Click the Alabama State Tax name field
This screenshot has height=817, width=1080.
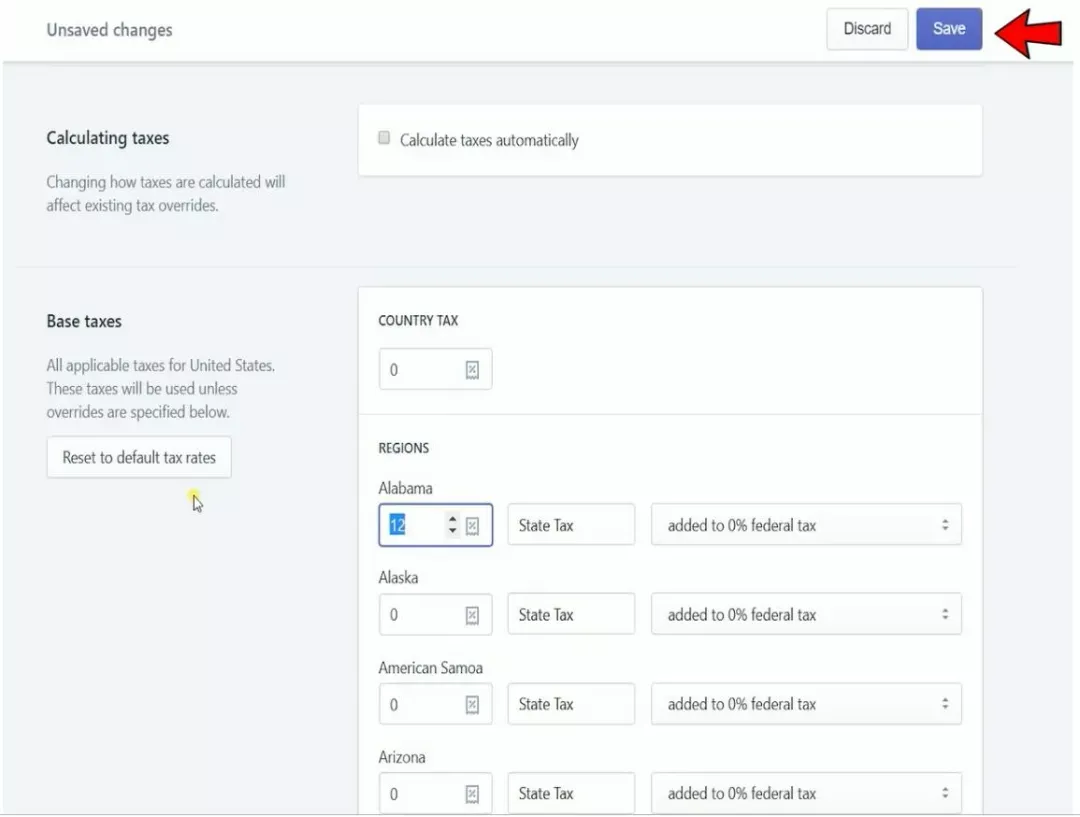point(571,525)
